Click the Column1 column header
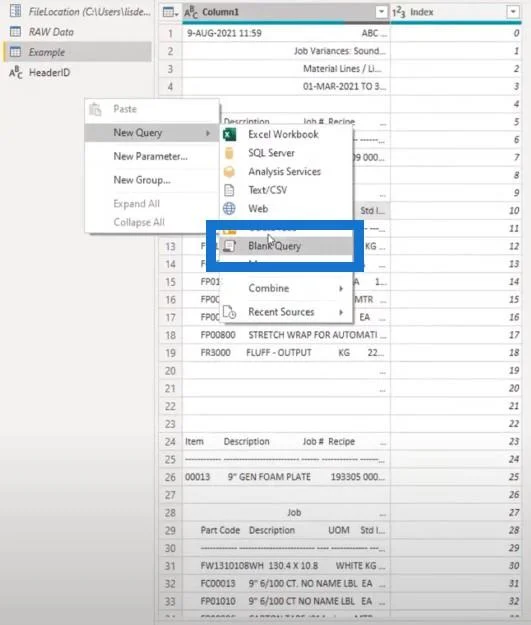Image resolution: width=531 pixels, height=625 pixels. pyautogui.click(x=286, y=12)
